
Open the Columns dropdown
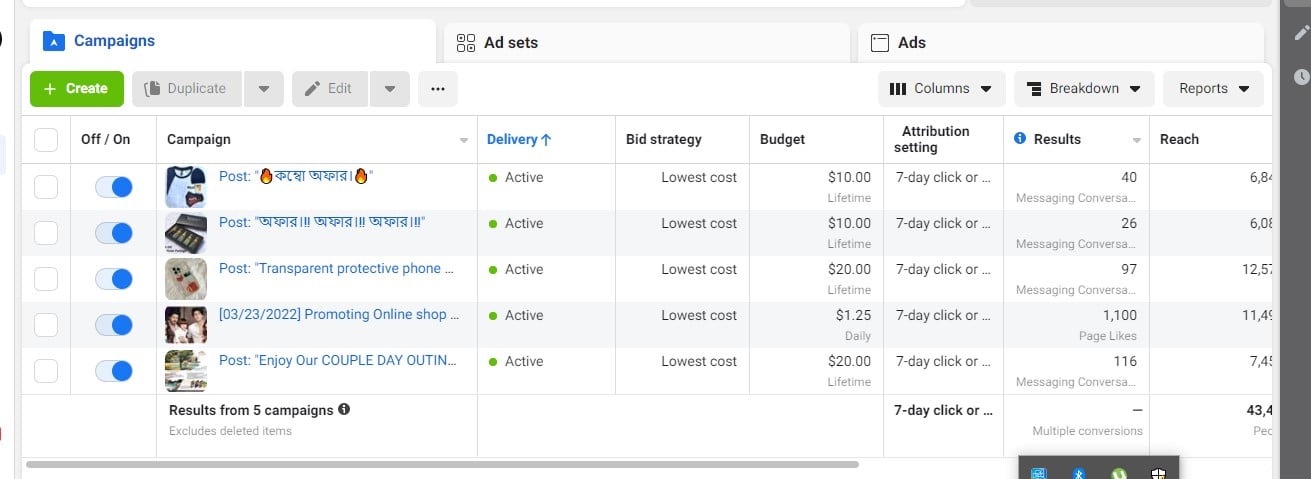(x=941, y=88)
